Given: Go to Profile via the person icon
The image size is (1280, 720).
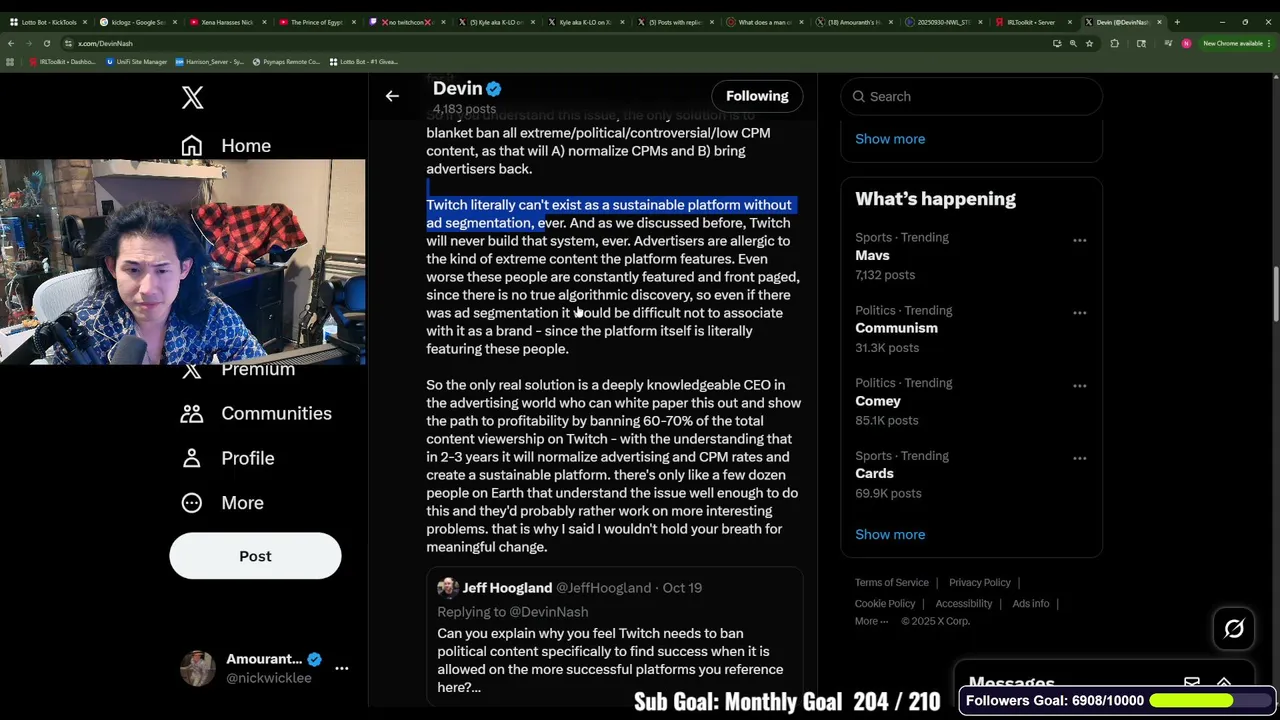Looking at the screenshot, I should (192, 458).
